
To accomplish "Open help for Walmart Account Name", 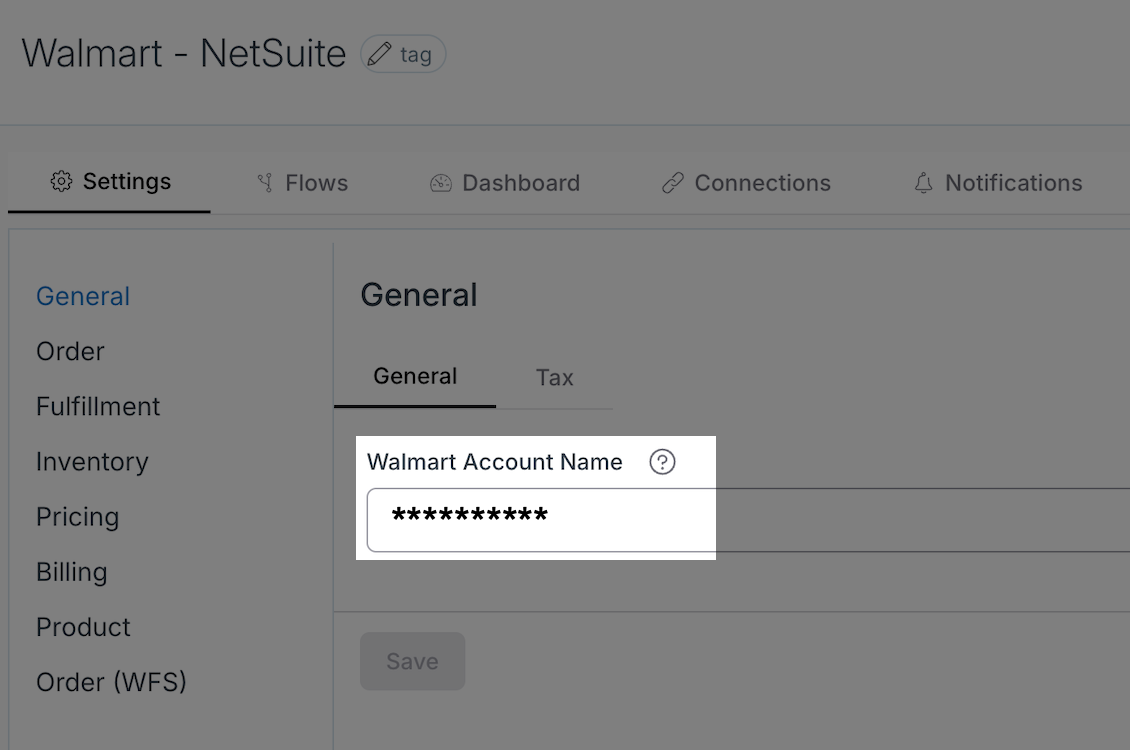I will point(662,462).
